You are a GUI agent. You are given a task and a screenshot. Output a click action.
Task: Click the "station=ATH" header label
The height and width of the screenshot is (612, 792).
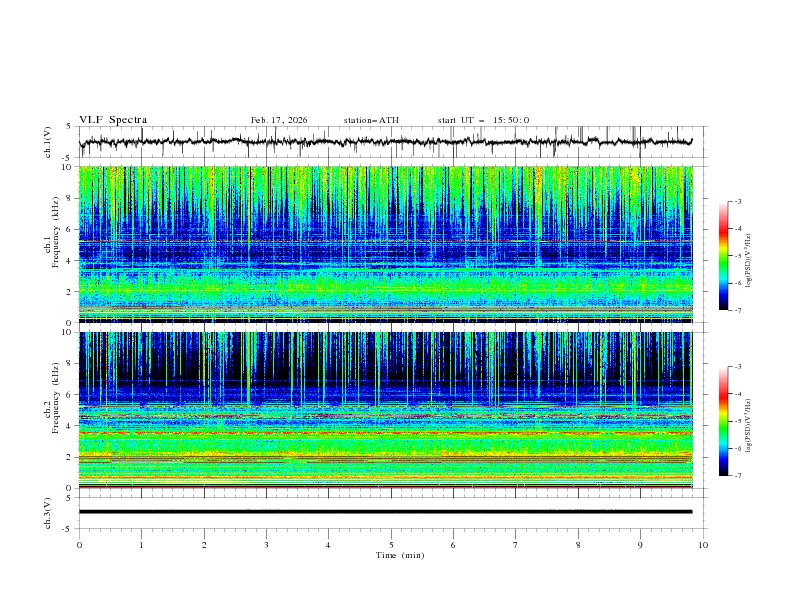[x=371, y=120]
